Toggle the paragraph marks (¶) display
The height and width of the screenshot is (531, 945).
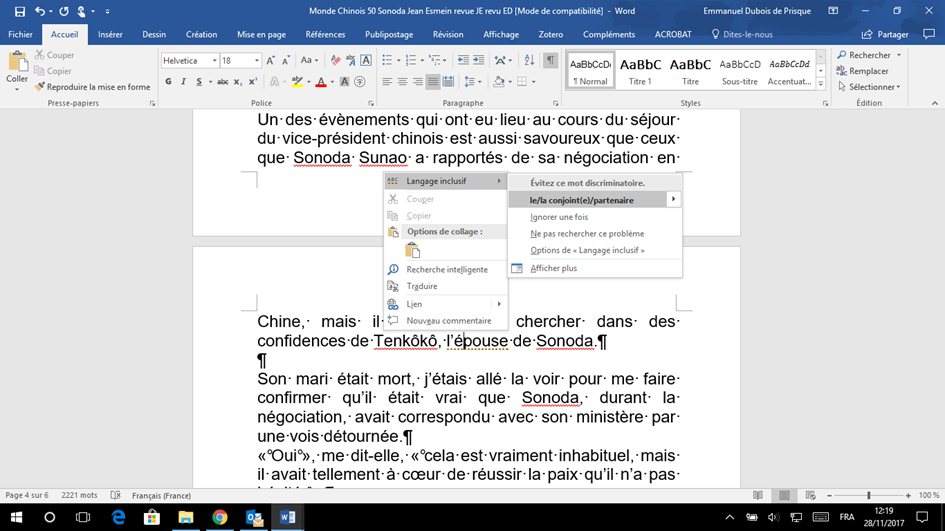[x=550, y=61]
